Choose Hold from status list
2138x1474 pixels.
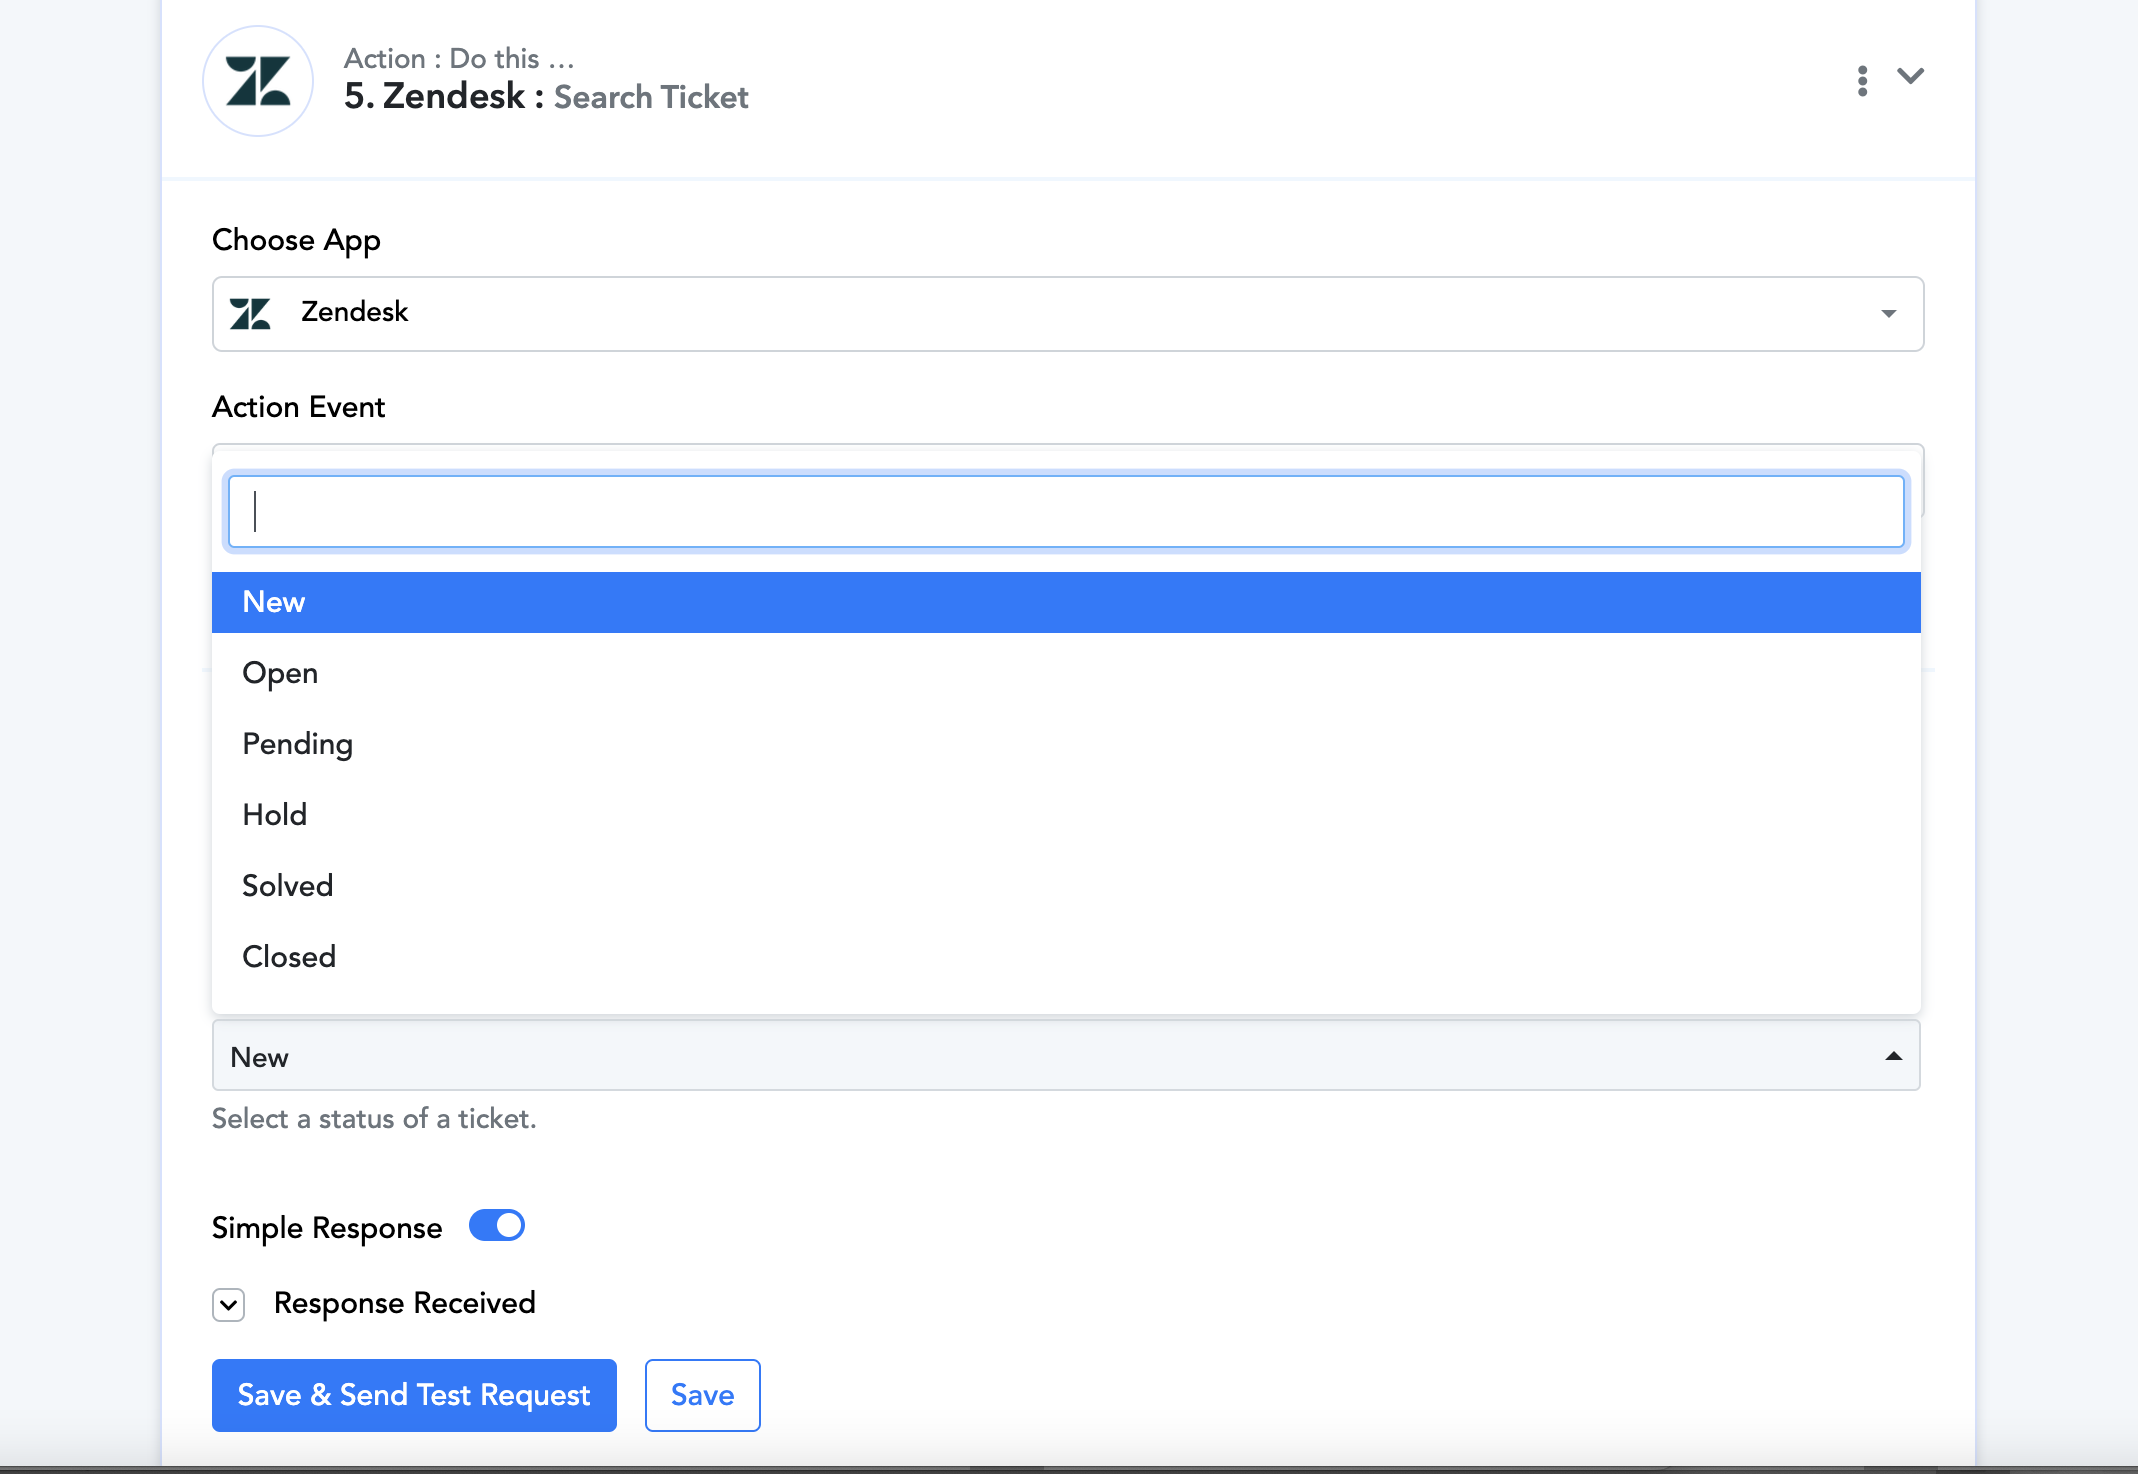[1066, 815]
